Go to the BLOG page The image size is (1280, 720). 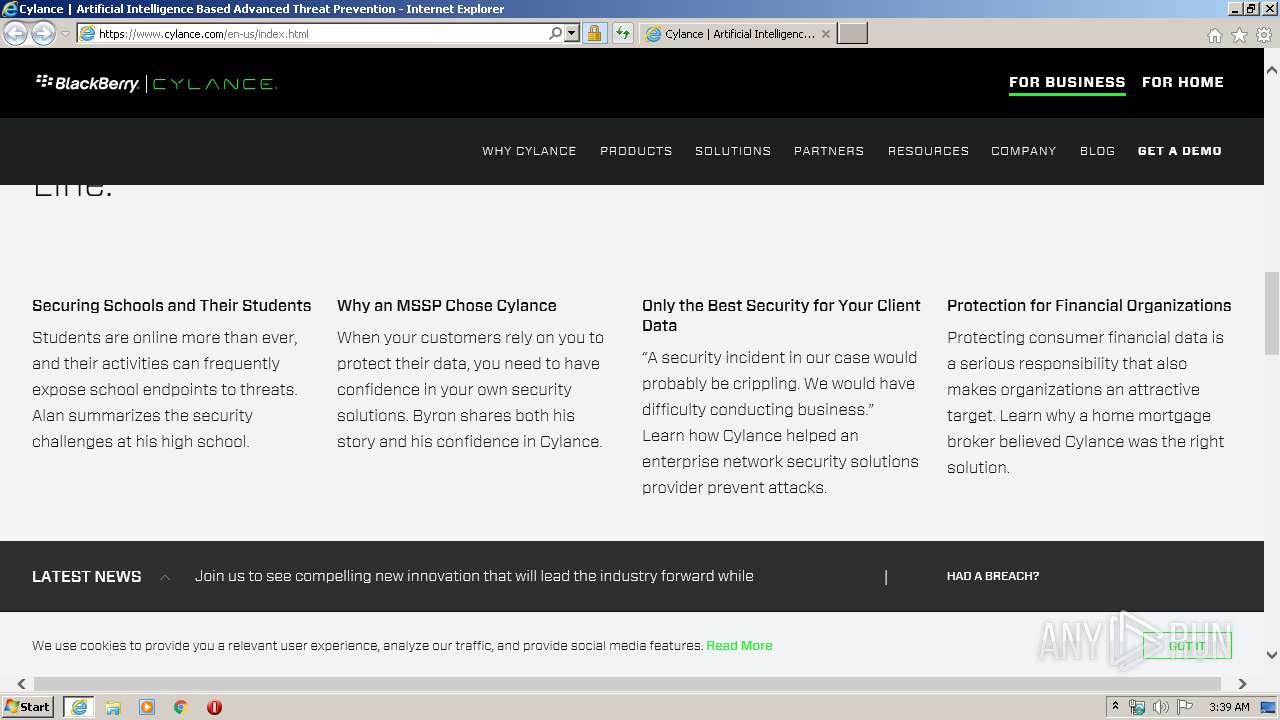(1097, 151)
